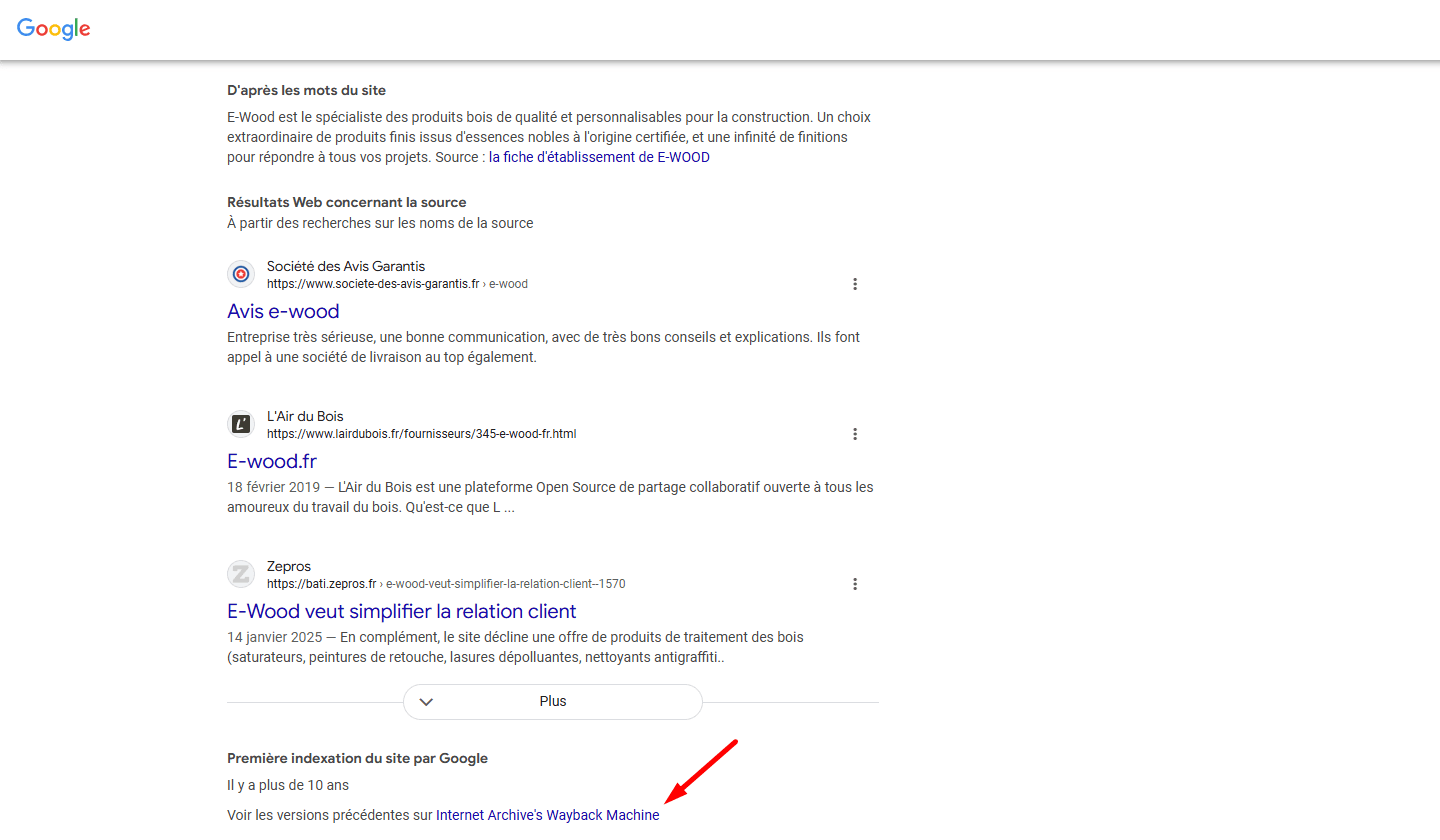Click the lairdubois.fr fournisseurs URL
The width and height of the screenshot is (1440, 840).
tap(421, 434)
